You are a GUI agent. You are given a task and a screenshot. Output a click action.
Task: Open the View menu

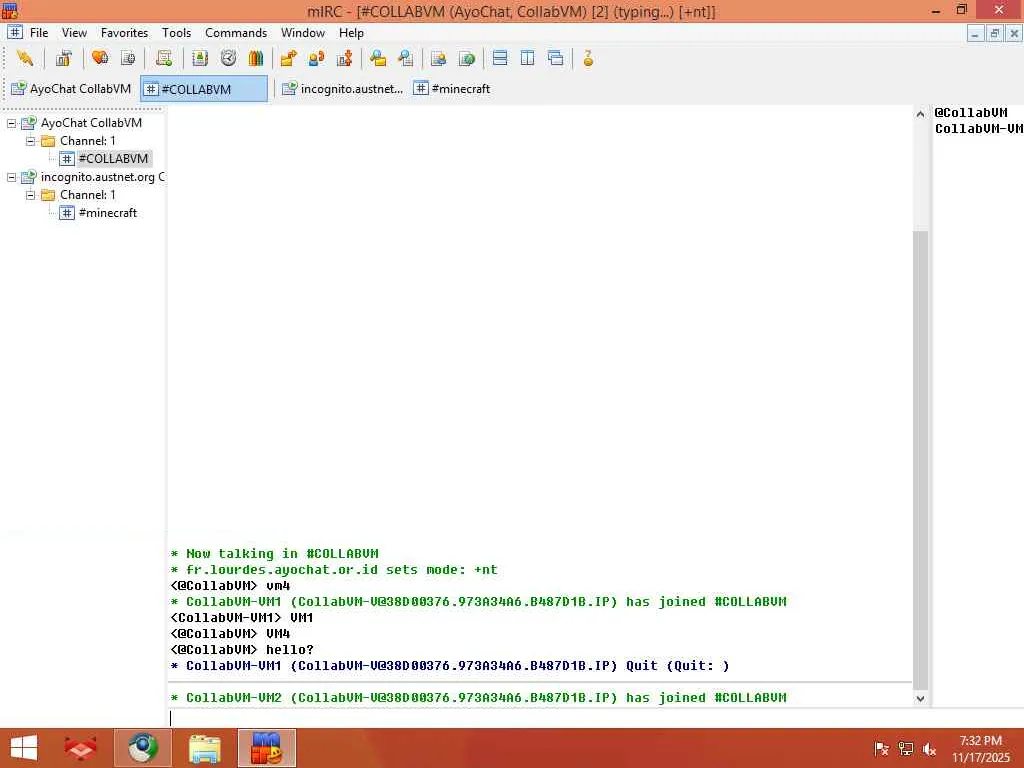(74, 33)
